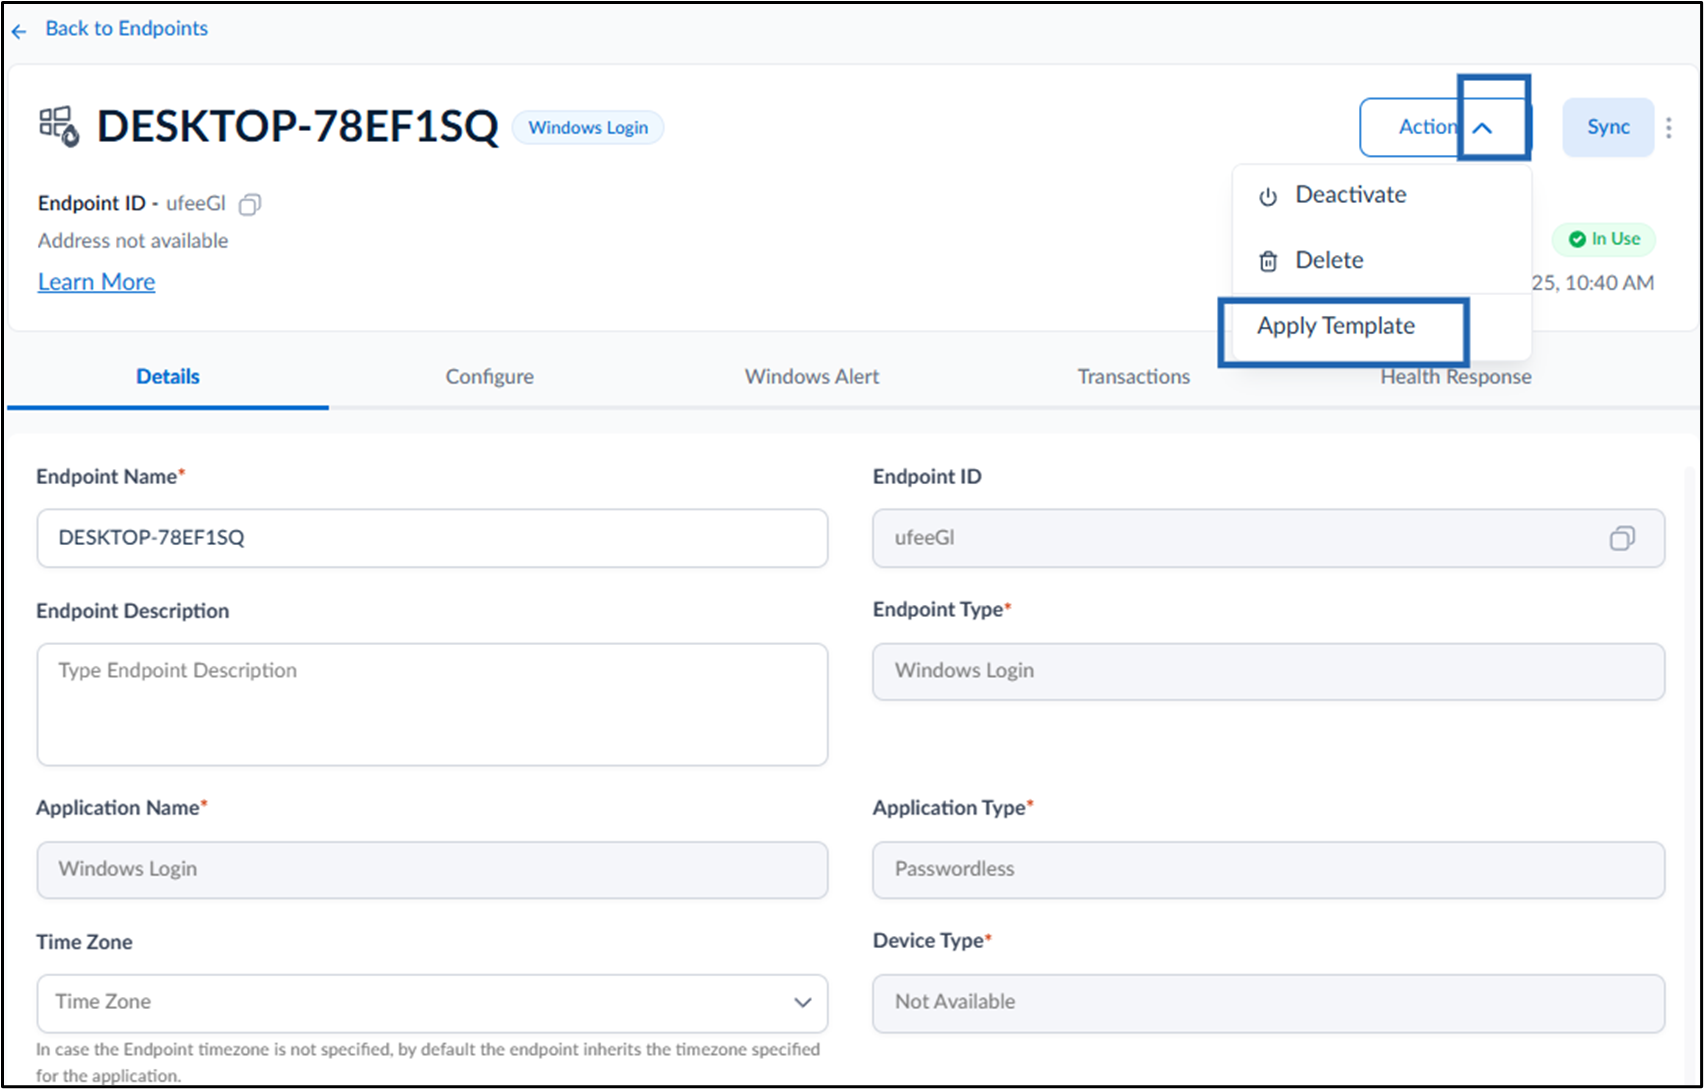Click the Windows endpoint device icon
1704x1089 pixels.
(59, 127)
